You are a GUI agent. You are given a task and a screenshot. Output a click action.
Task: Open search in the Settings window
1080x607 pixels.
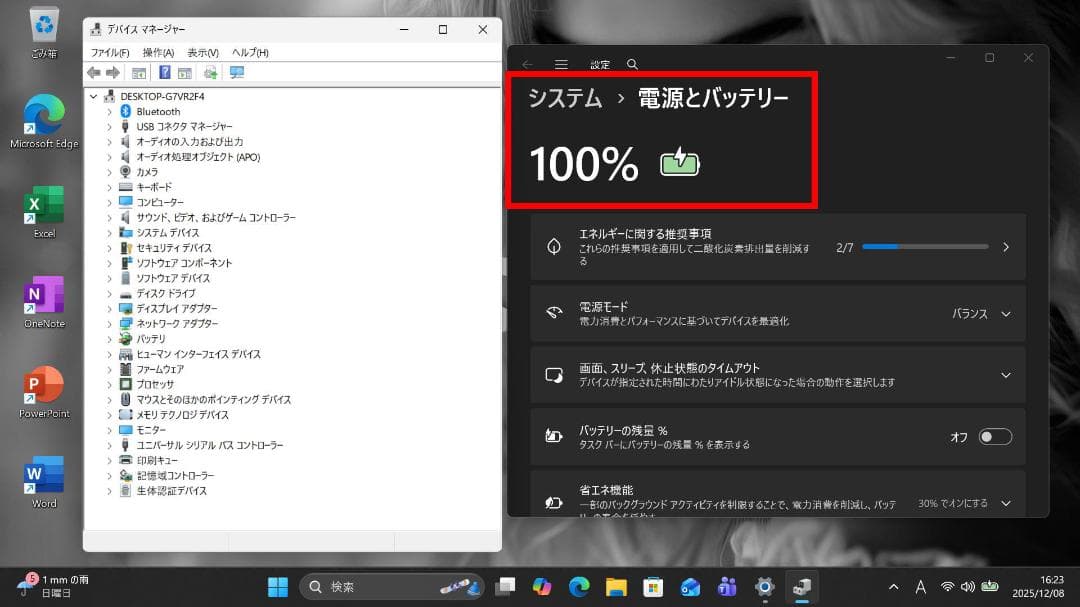(634, 62)
